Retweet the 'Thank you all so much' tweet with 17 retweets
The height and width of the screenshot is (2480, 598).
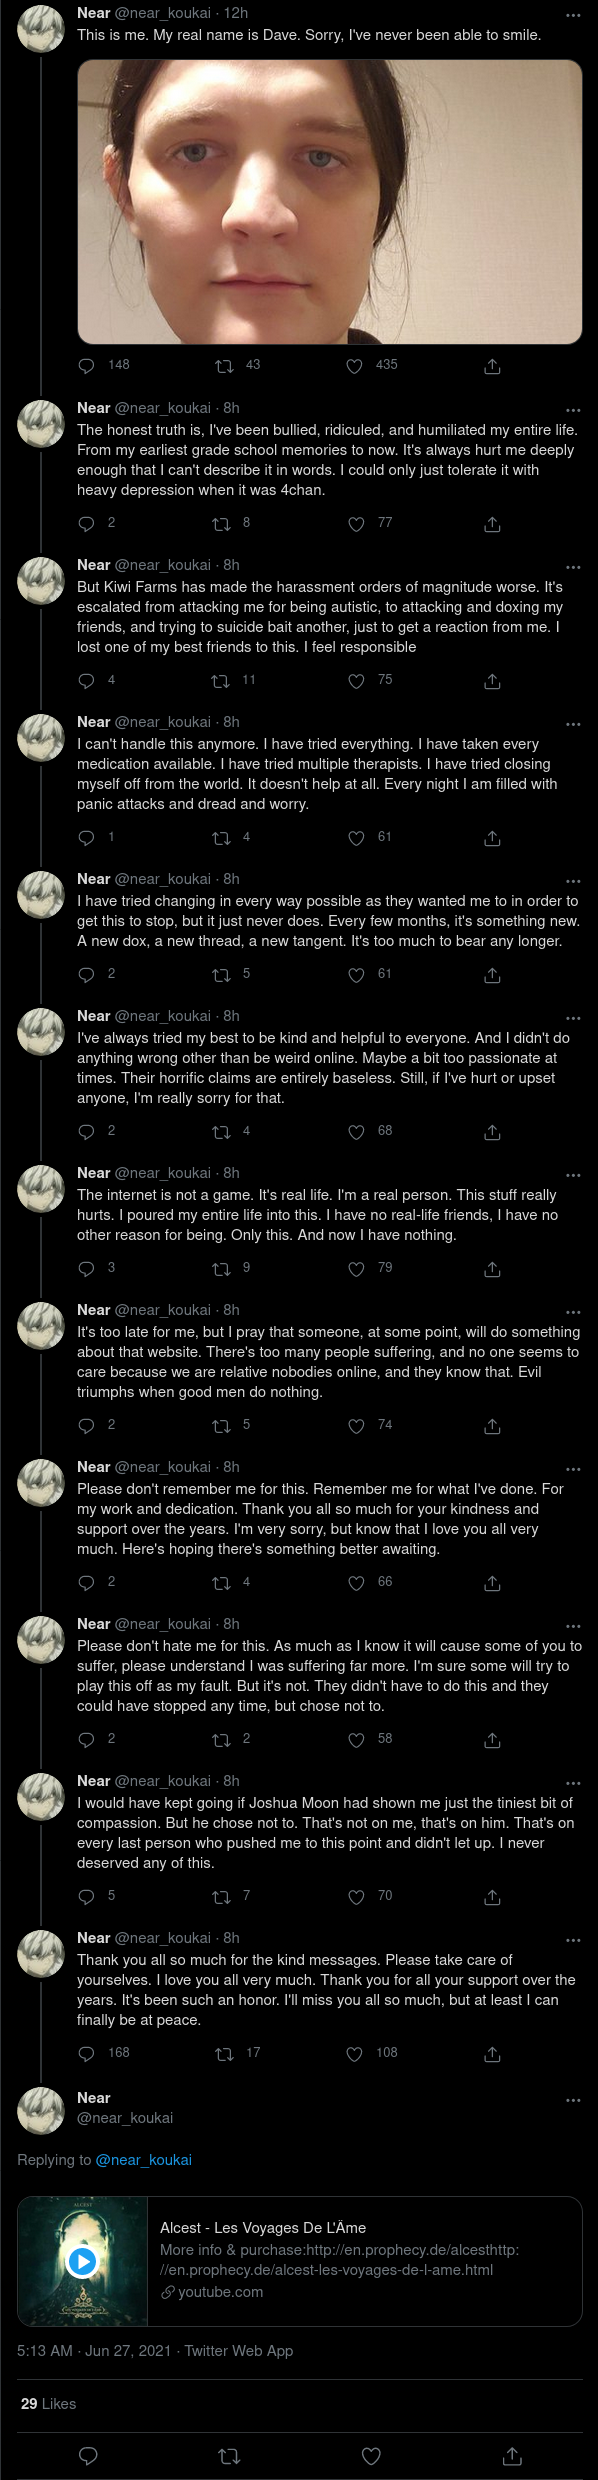coord(225,2054)
